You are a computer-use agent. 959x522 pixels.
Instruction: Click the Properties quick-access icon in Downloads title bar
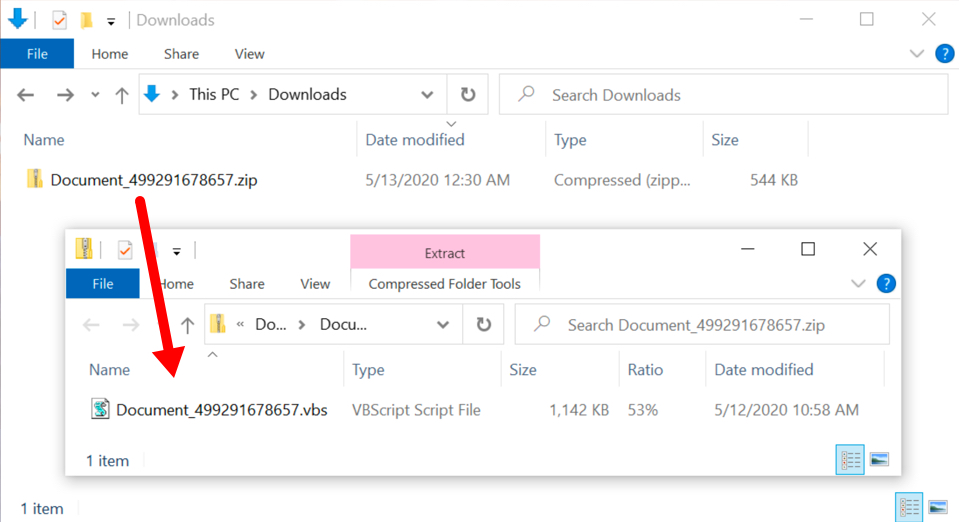[59, 20]
